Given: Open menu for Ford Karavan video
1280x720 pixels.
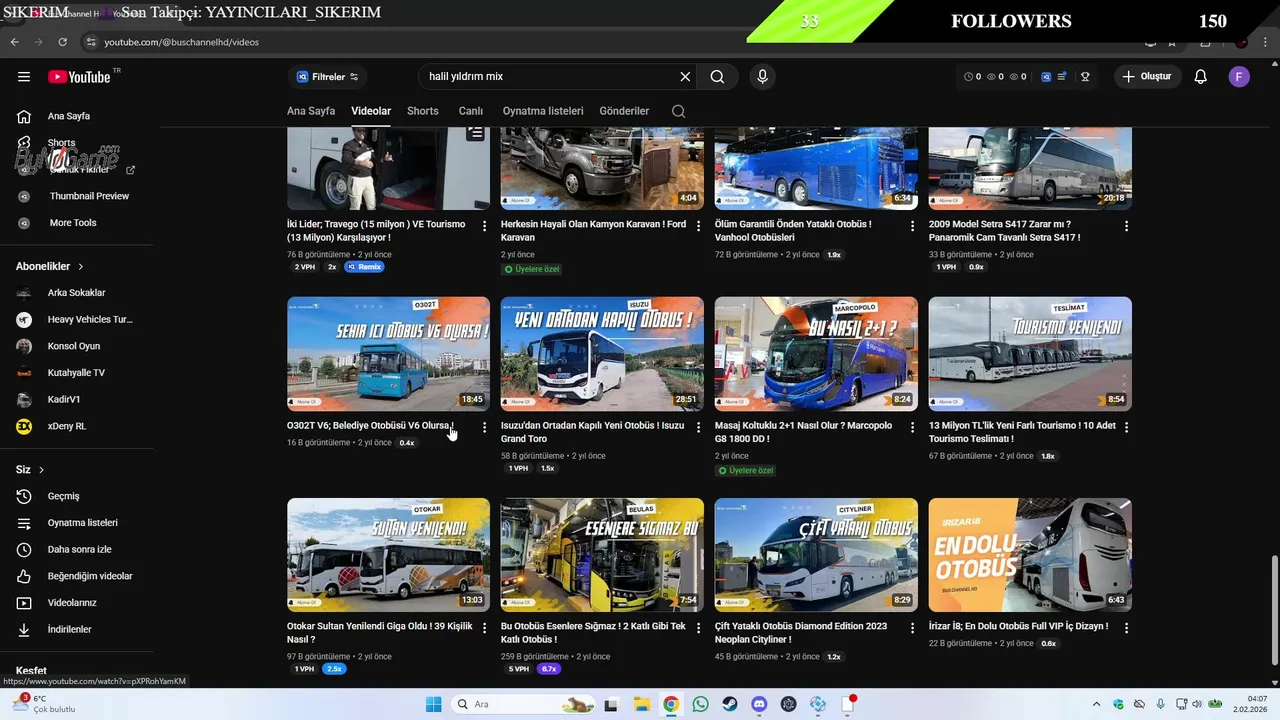Looking at the screenshot, I should pos(698,226).
